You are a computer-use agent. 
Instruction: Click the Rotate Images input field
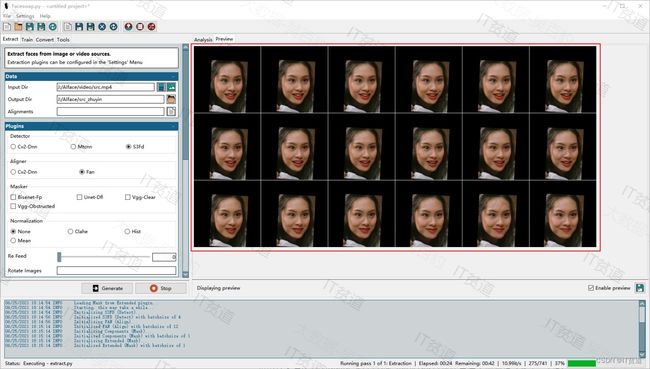(116, 270)
